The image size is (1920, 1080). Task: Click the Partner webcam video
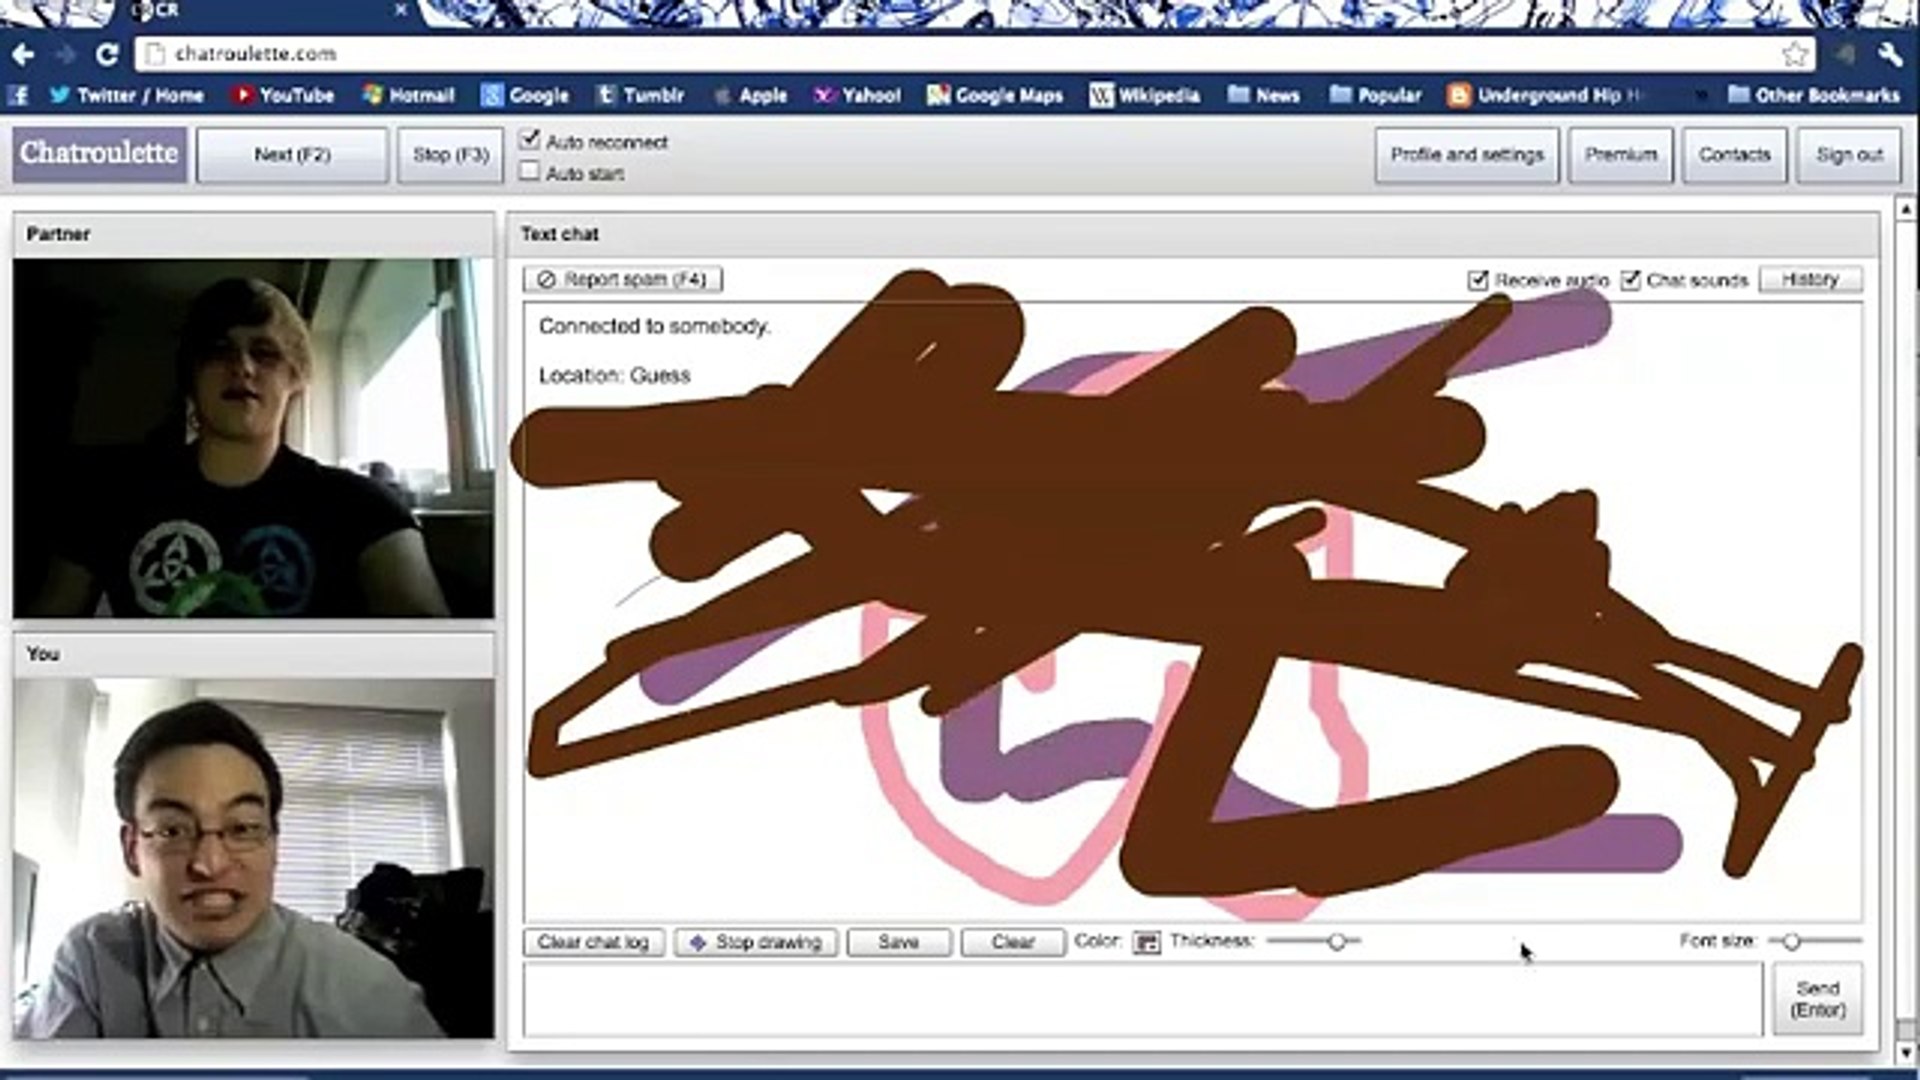coord(254,438)
